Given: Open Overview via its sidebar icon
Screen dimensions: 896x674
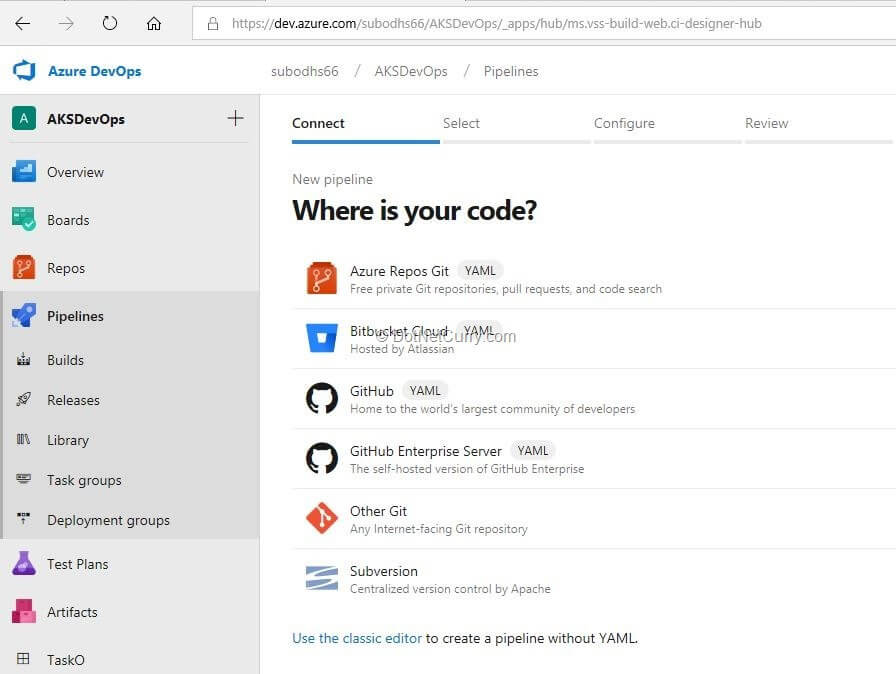Looking at the screenshot, I should click(23, 171).
